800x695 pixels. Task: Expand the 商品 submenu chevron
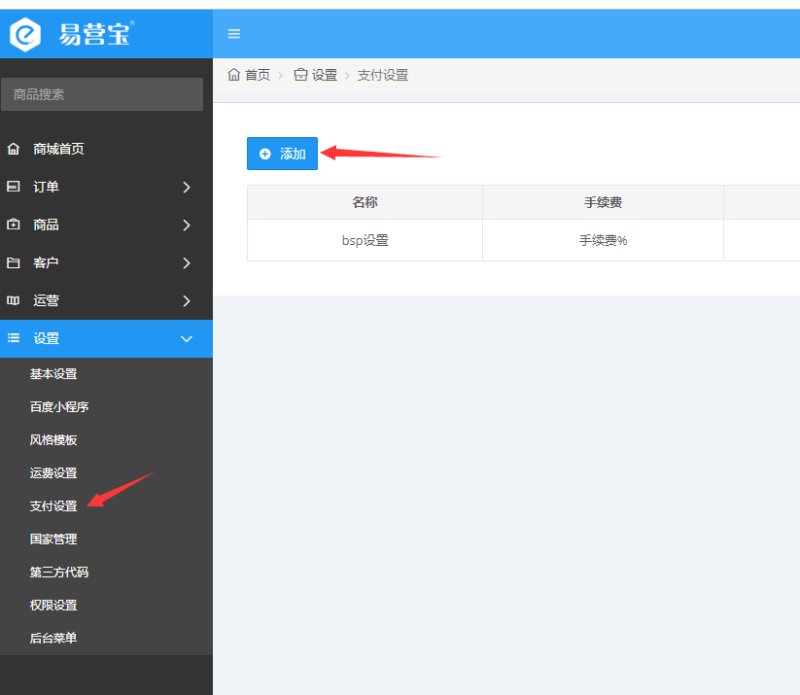[x=186, y=225]
